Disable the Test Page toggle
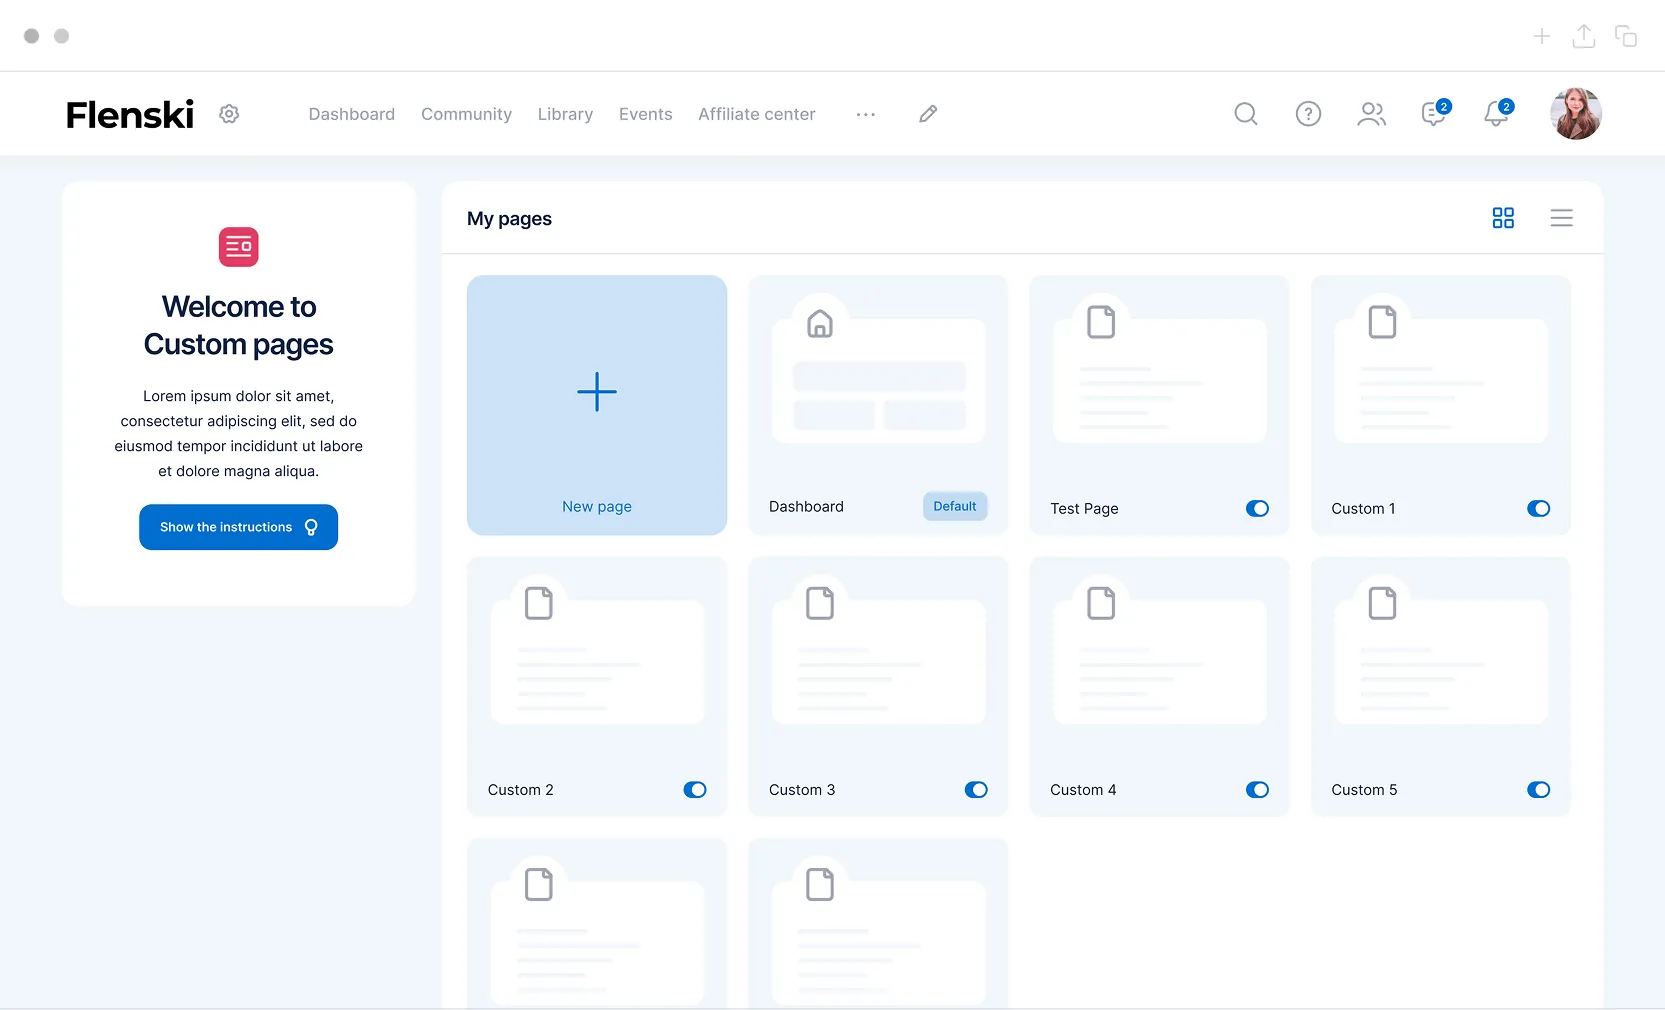This screenshot has width=1665, height=1010. 1257,509
